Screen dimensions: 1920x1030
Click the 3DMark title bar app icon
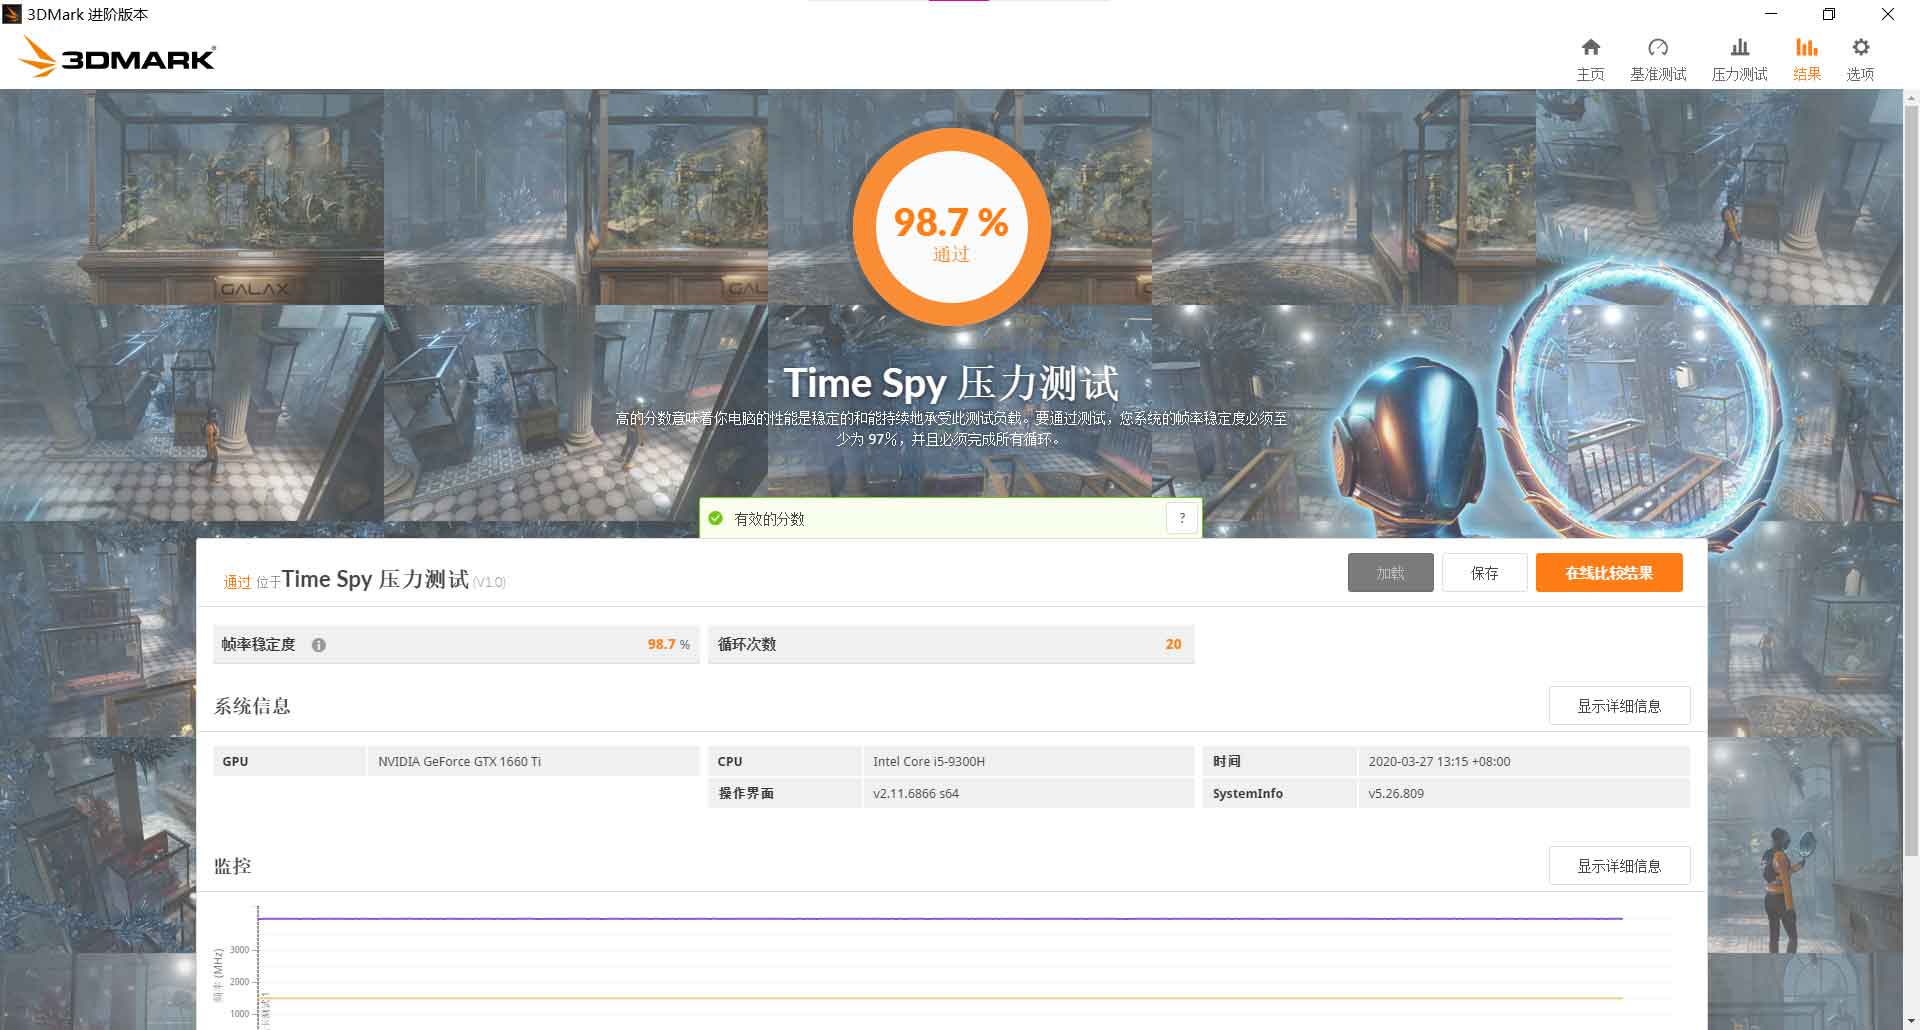(x=12, y=14)
